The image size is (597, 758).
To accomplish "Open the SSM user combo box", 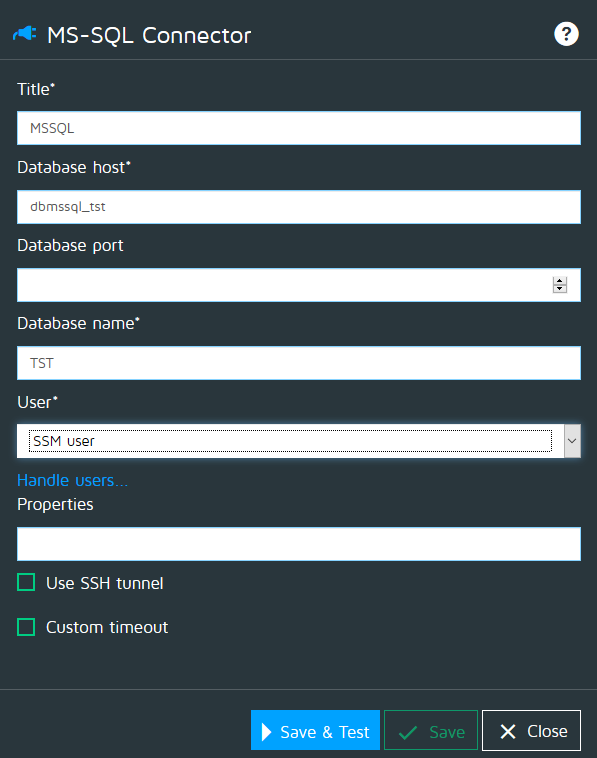I will click(299, 441).
